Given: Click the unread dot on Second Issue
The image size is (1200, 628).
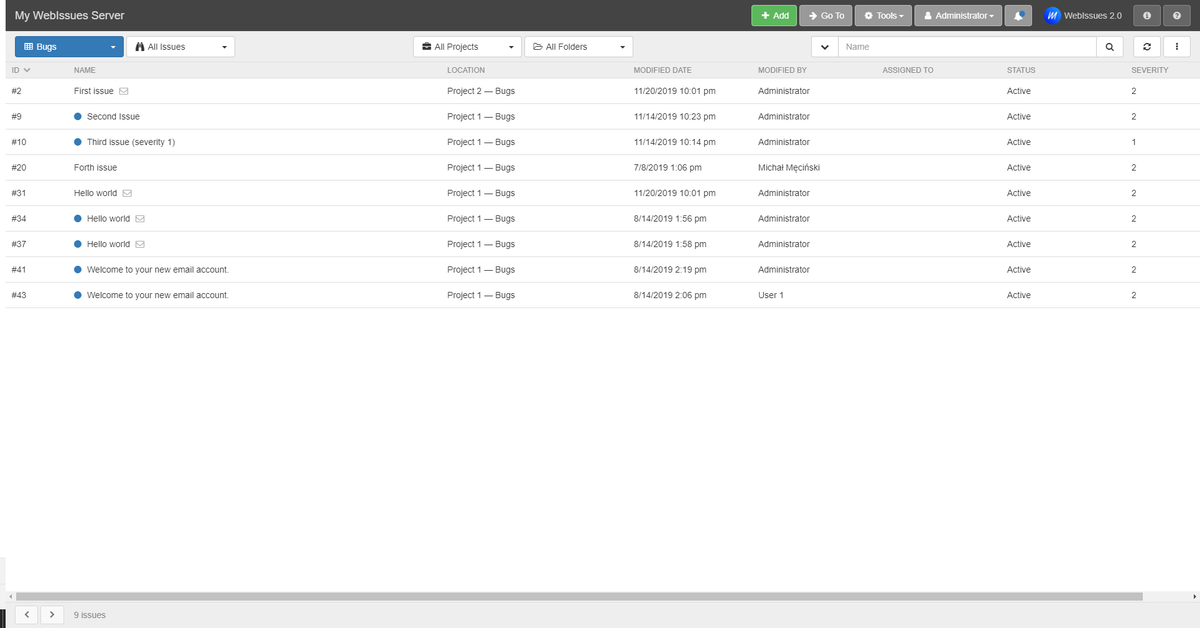Looking at the screenshot, I should [78, 116].
